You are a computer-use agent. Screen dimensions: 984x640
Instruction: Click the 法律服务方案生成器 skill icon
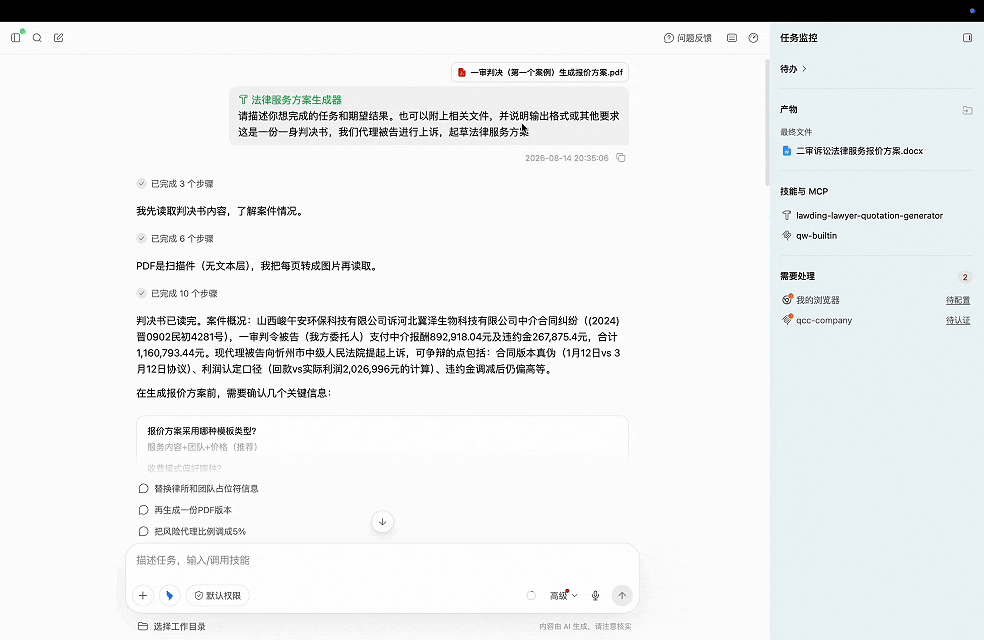coord(243,100)
